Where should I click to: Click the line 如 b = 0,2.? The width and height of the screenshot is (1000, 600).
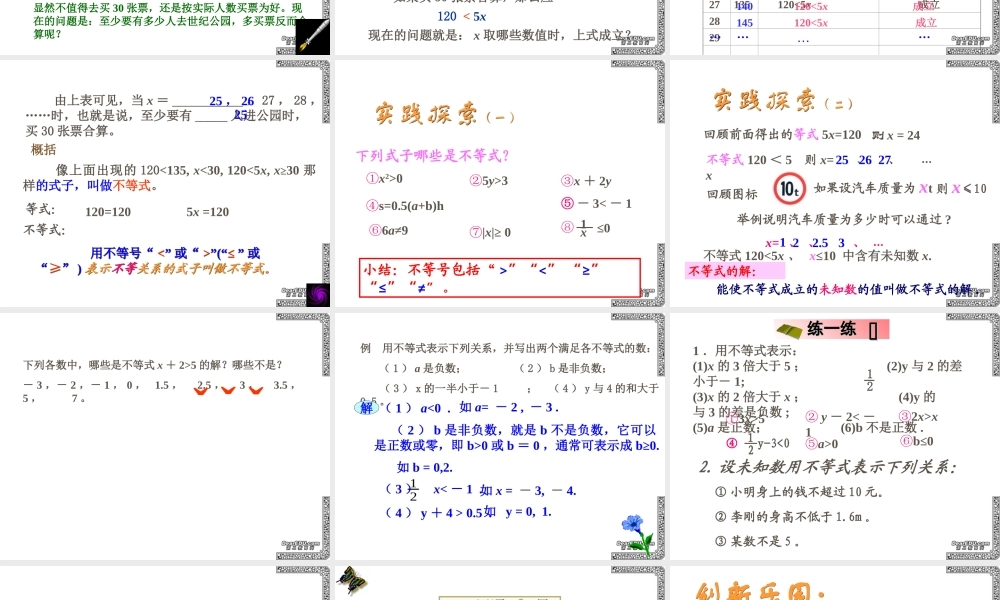(x=425, y=467)
